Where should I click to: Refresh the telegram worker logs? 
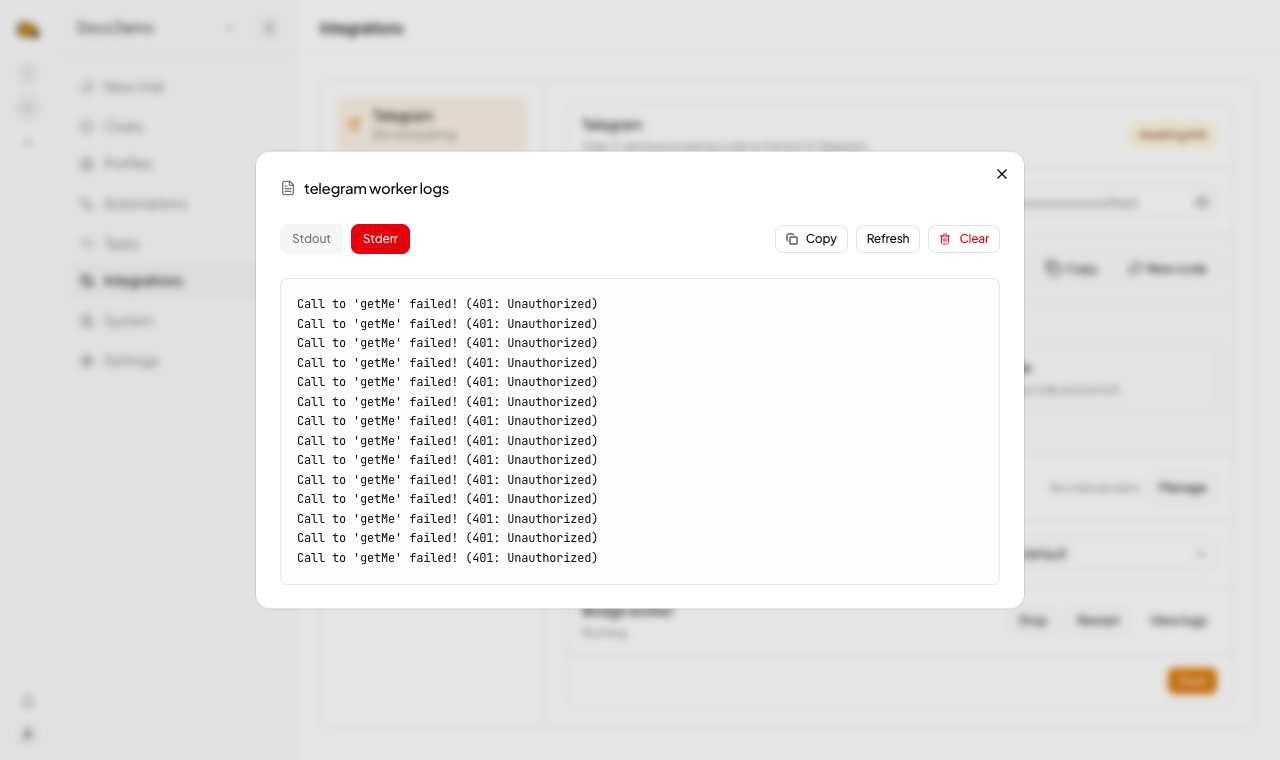888,239
